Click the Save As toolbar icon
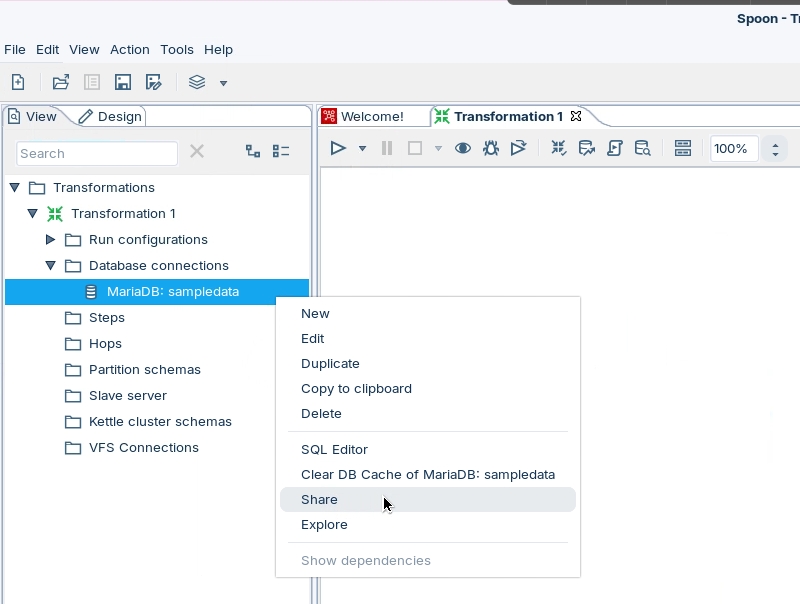This screenshot has height=604, width=800. (153, 83)
